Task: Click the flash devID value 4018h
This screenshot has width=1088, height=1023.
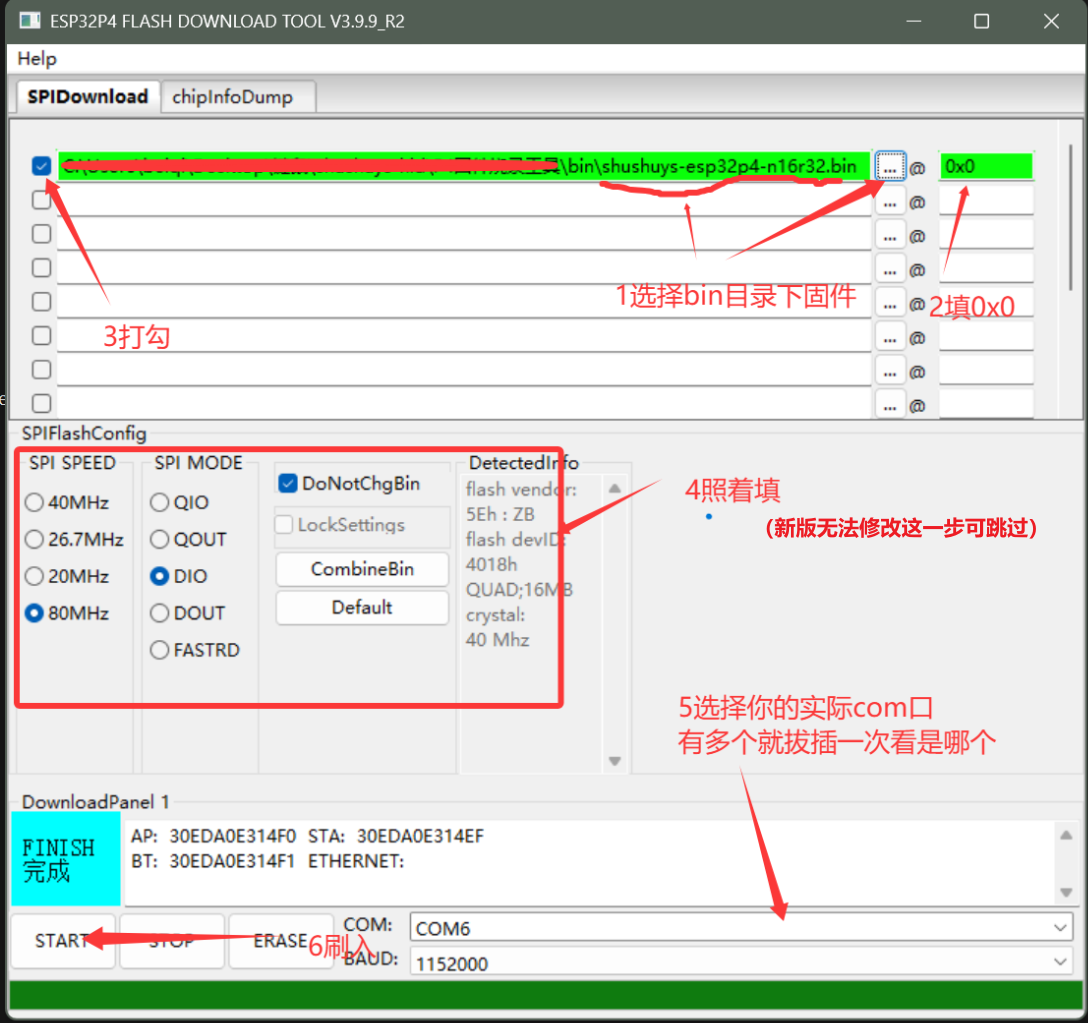Action: (491, 565)
